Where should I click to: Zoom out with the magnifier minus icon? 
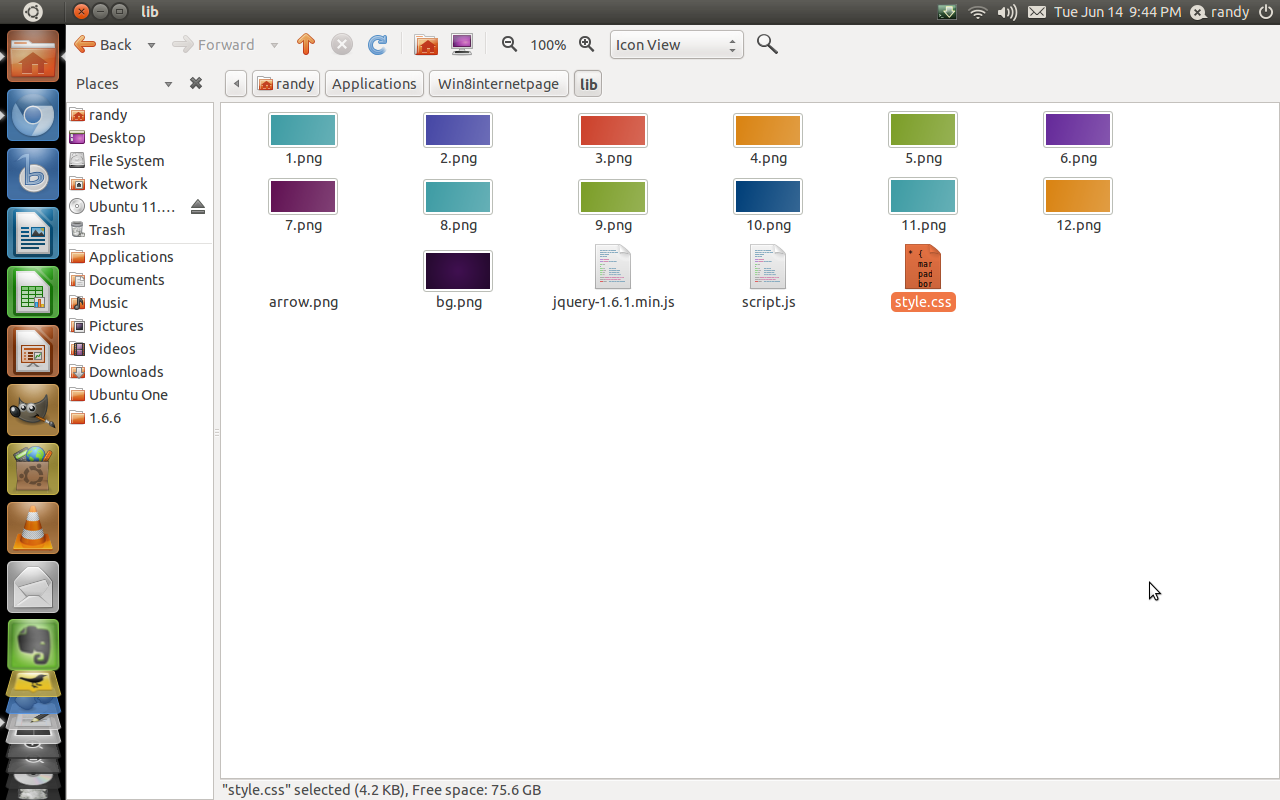[x=510, y=44]
